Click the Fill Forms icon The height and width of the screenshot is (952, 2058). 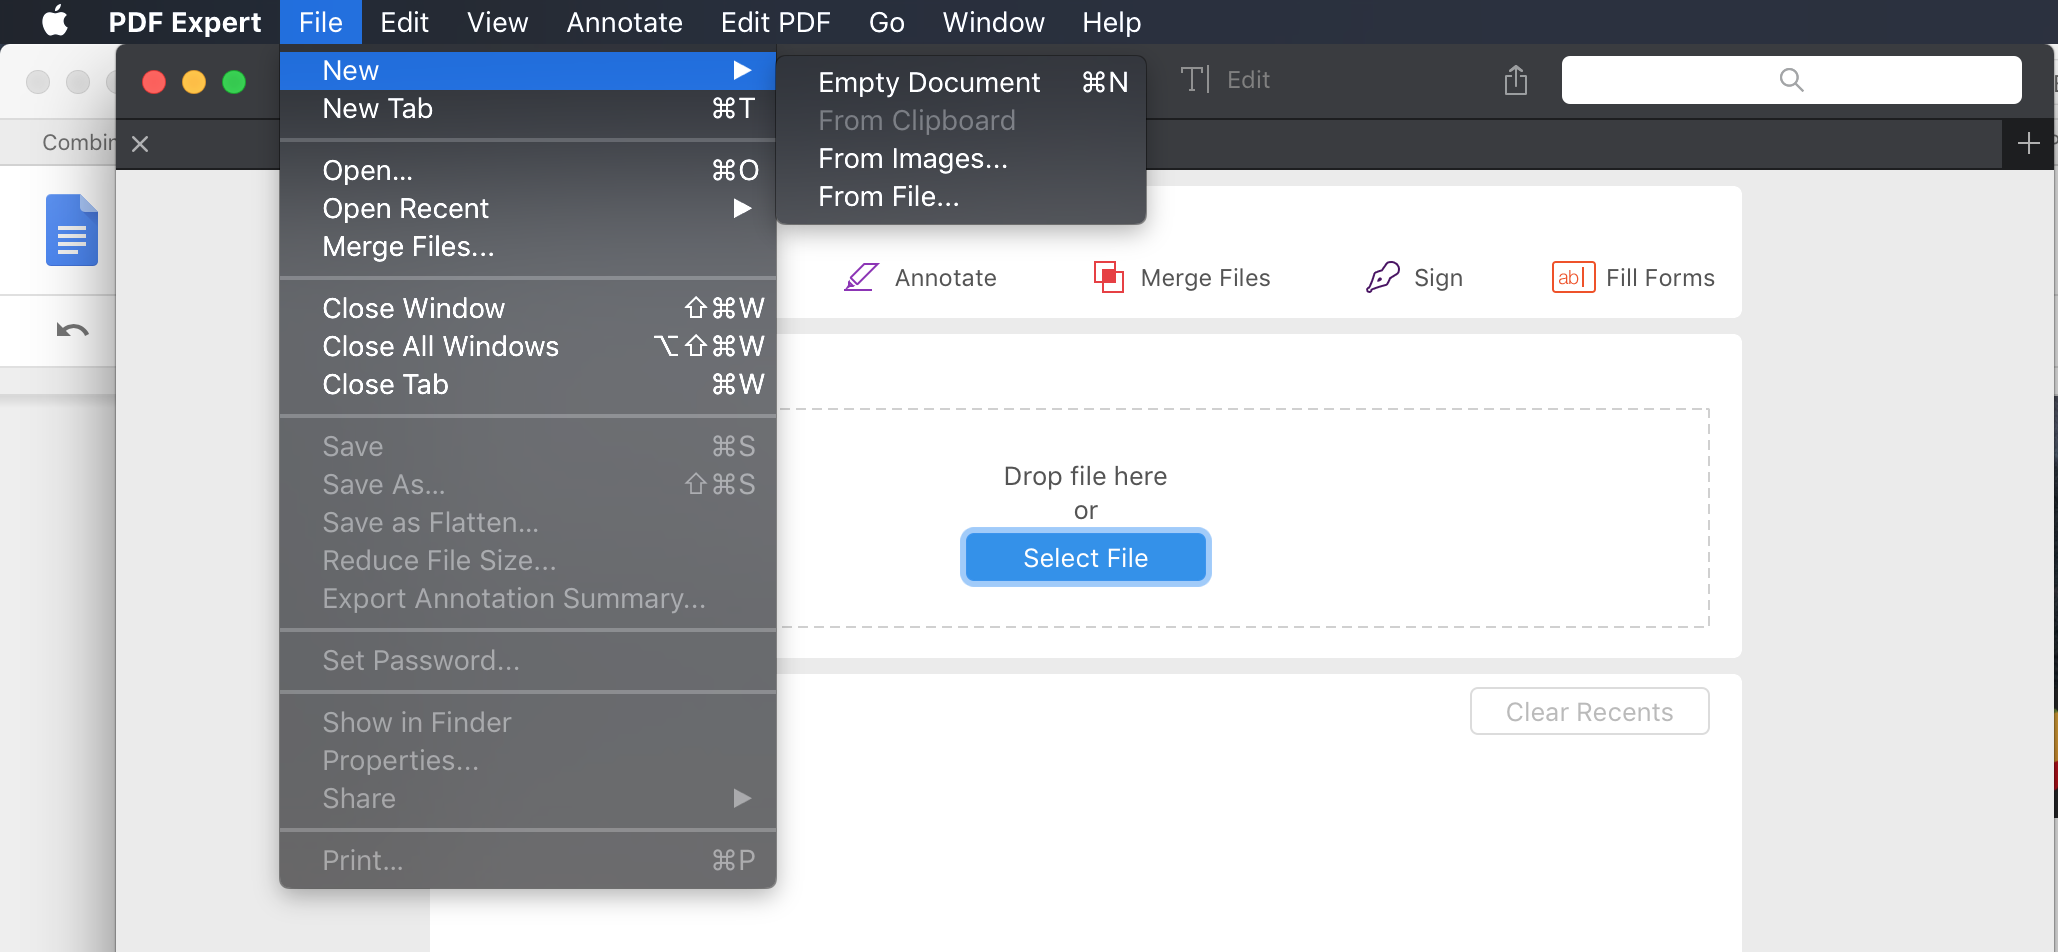tap(1572, 277)
